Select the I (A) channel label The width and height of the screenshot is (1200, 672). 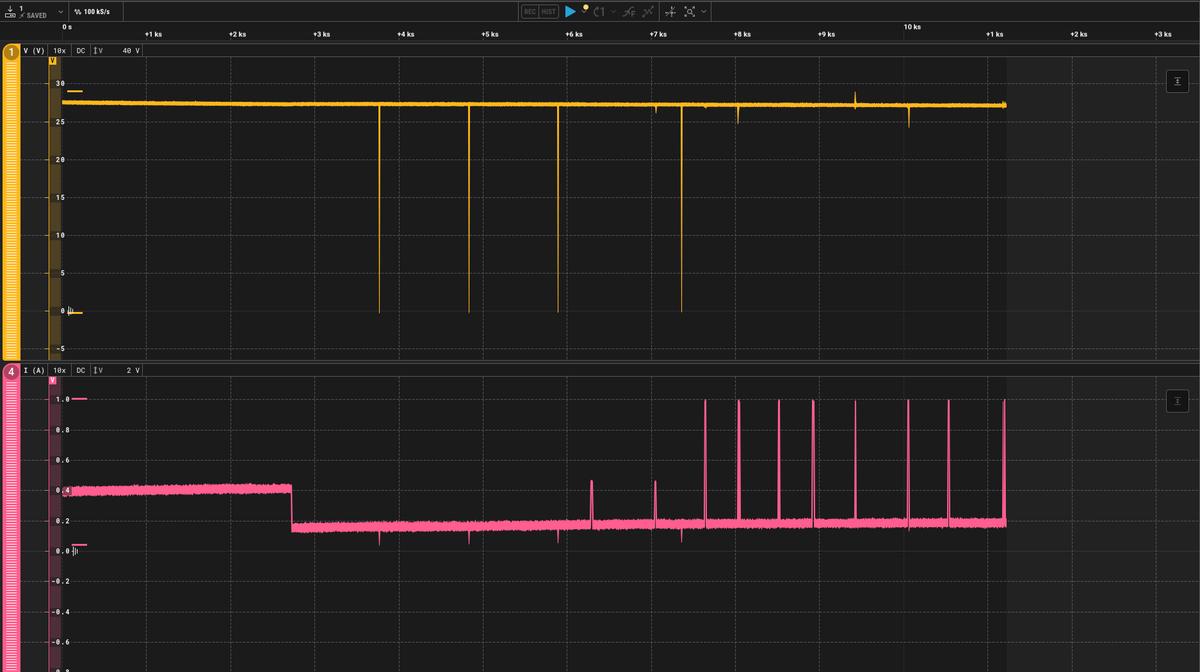[34, 369]
